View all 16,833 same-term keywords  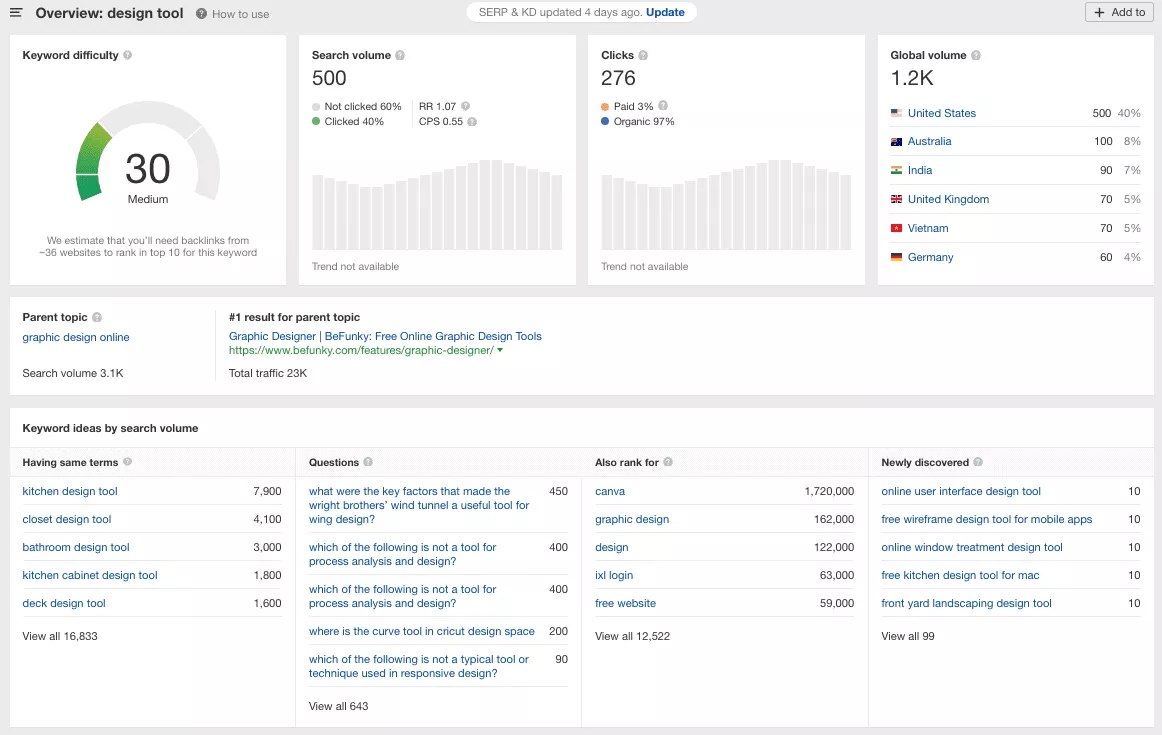pyautogui.click(x=60, y=636)
